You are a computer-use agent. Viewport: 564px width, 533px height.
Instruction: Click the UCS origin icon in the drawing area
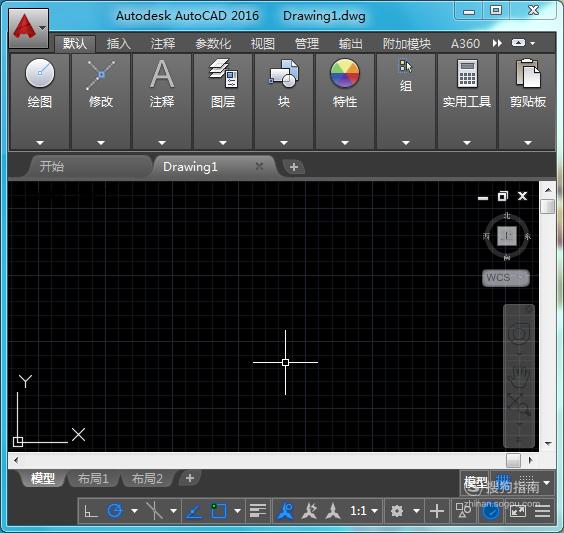(18, 442)
